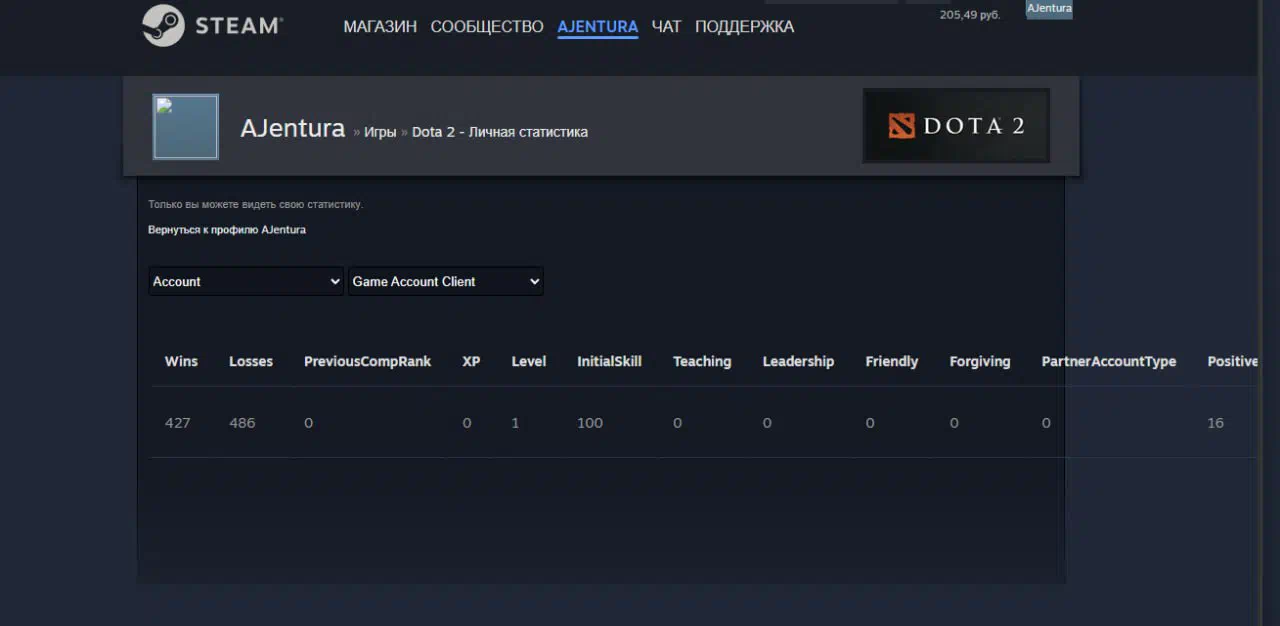
Task: Click the Level column header
Action: click(x=529, y=361)
